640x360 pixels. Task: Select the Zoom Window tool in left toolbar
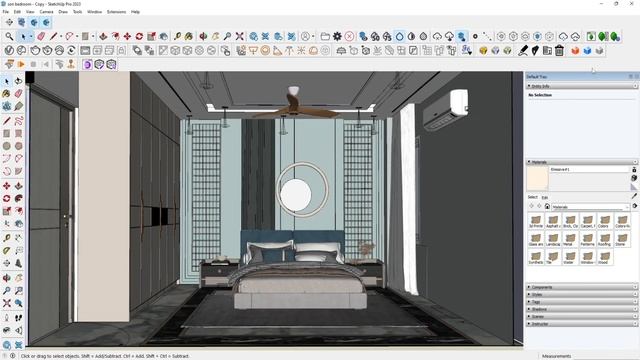click(19, 291)
